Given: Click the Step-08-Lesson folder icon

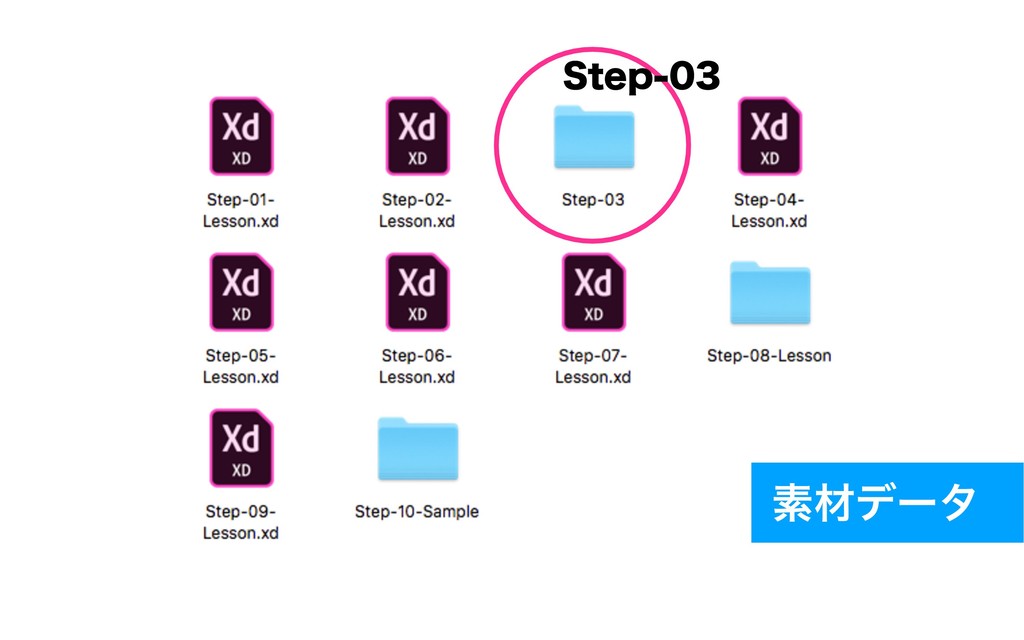Looking at the screenshot, I should pos(770,293).
